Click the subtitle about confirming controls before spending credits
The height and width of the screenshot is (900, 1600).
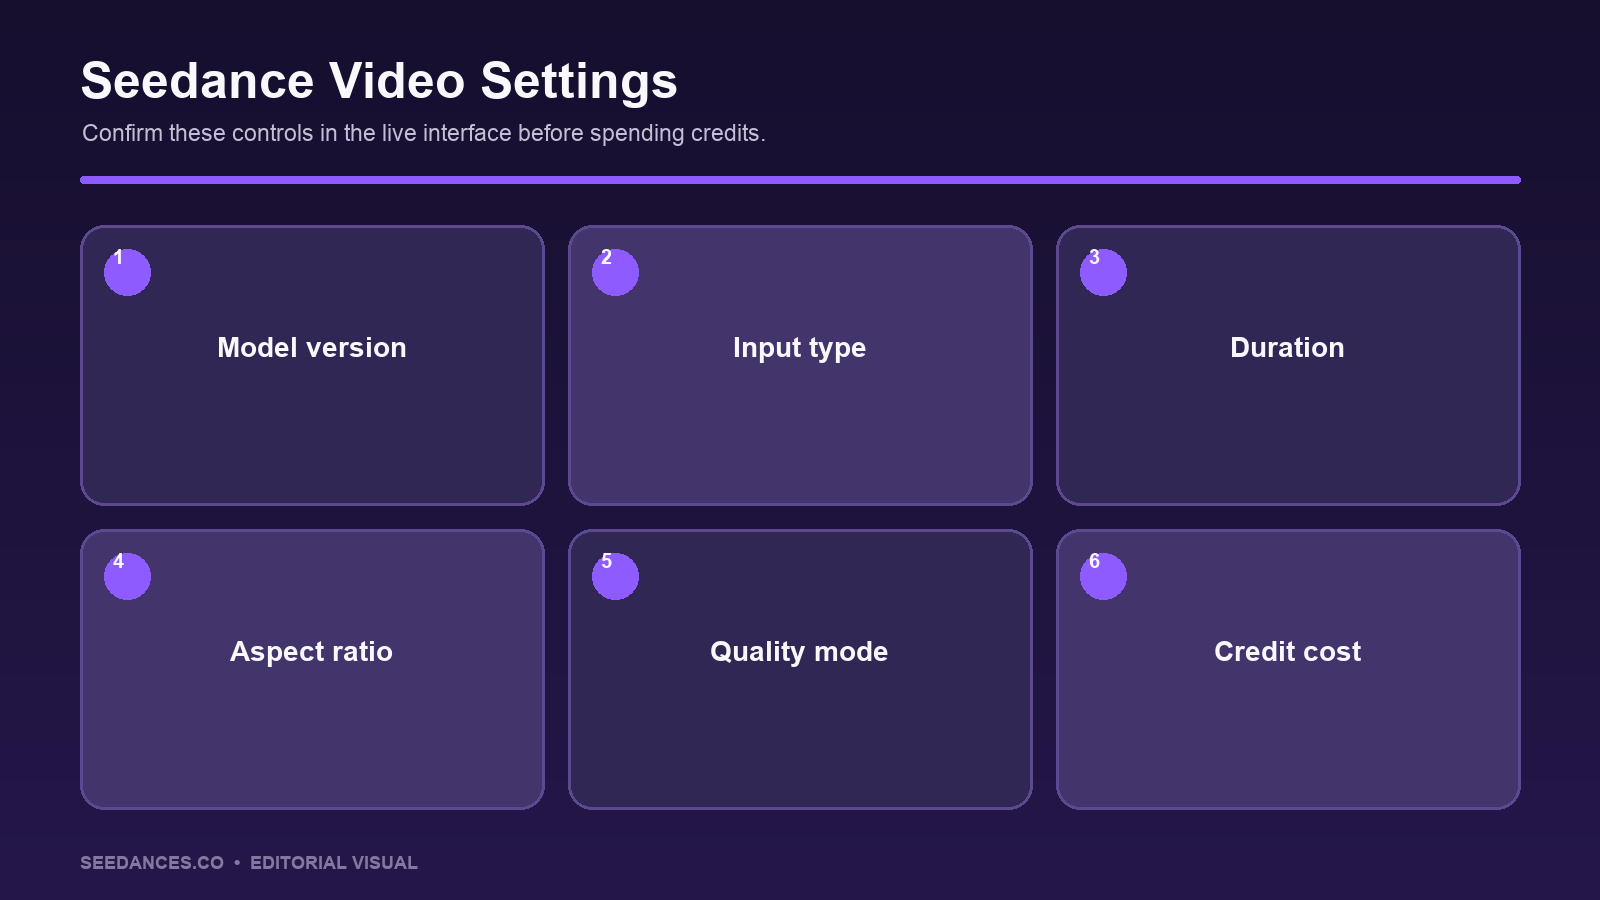tap(423, 133)
